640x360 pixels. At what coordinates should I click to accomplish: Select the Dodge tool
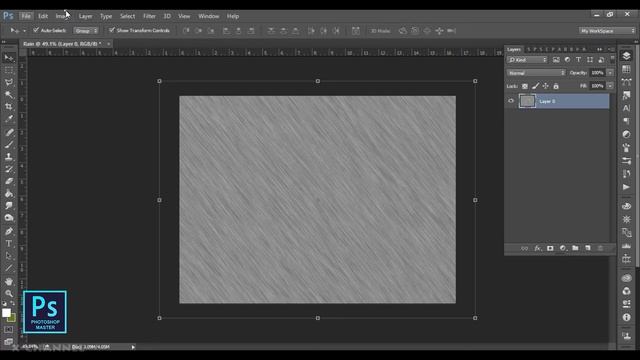pos(9,218)
